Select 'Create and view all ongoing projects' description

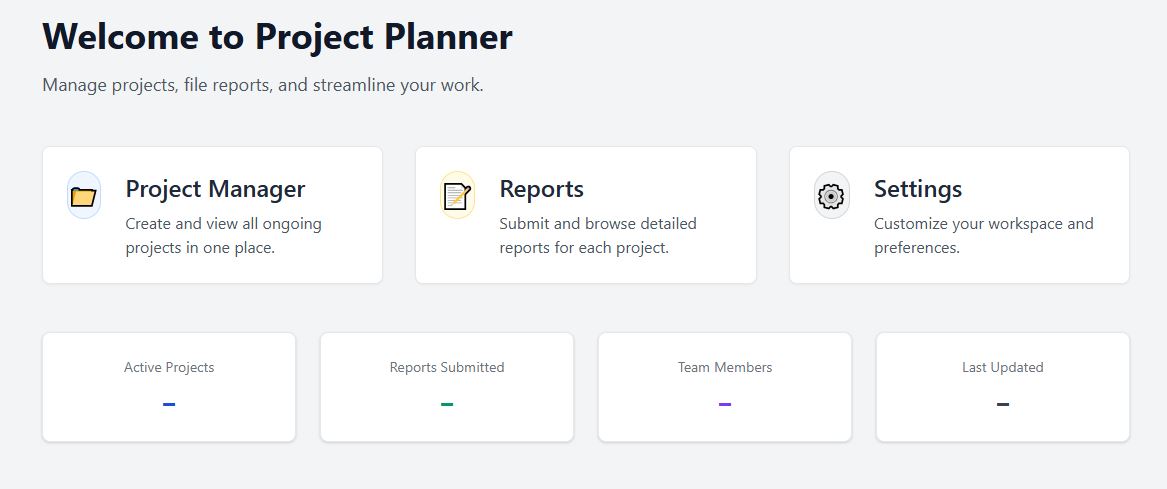[223, 235]
